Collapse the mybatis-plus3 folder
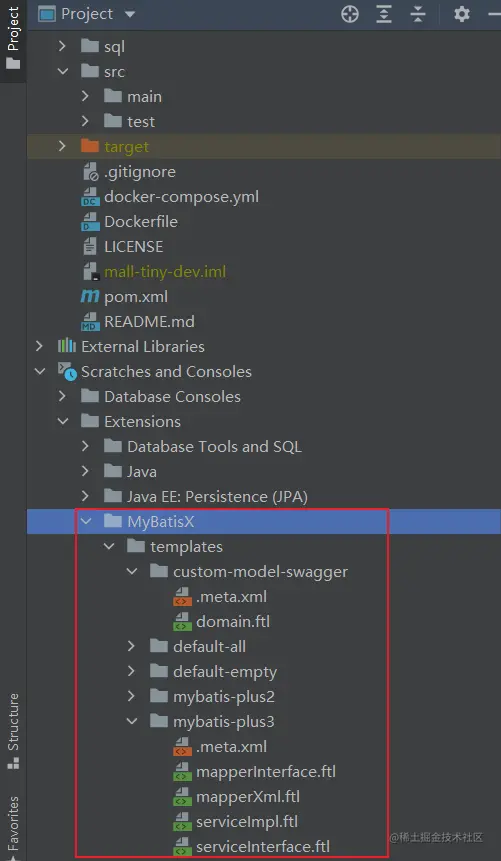 132,722
